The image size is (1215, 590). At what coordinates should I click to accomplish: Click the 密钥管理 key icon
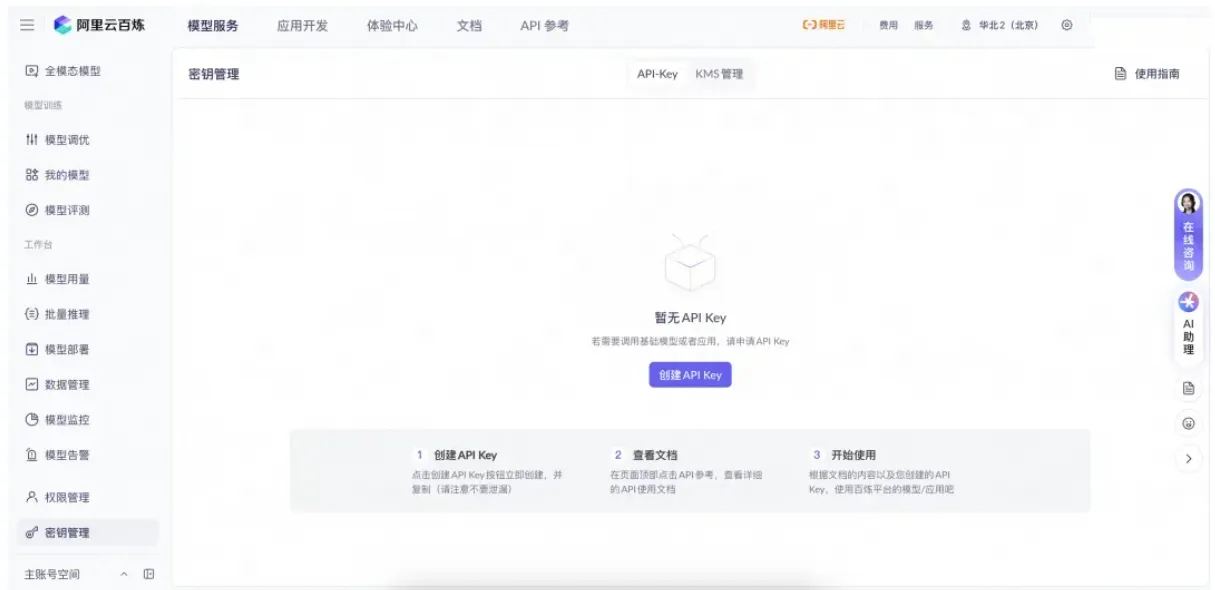(x=32, y=532)
